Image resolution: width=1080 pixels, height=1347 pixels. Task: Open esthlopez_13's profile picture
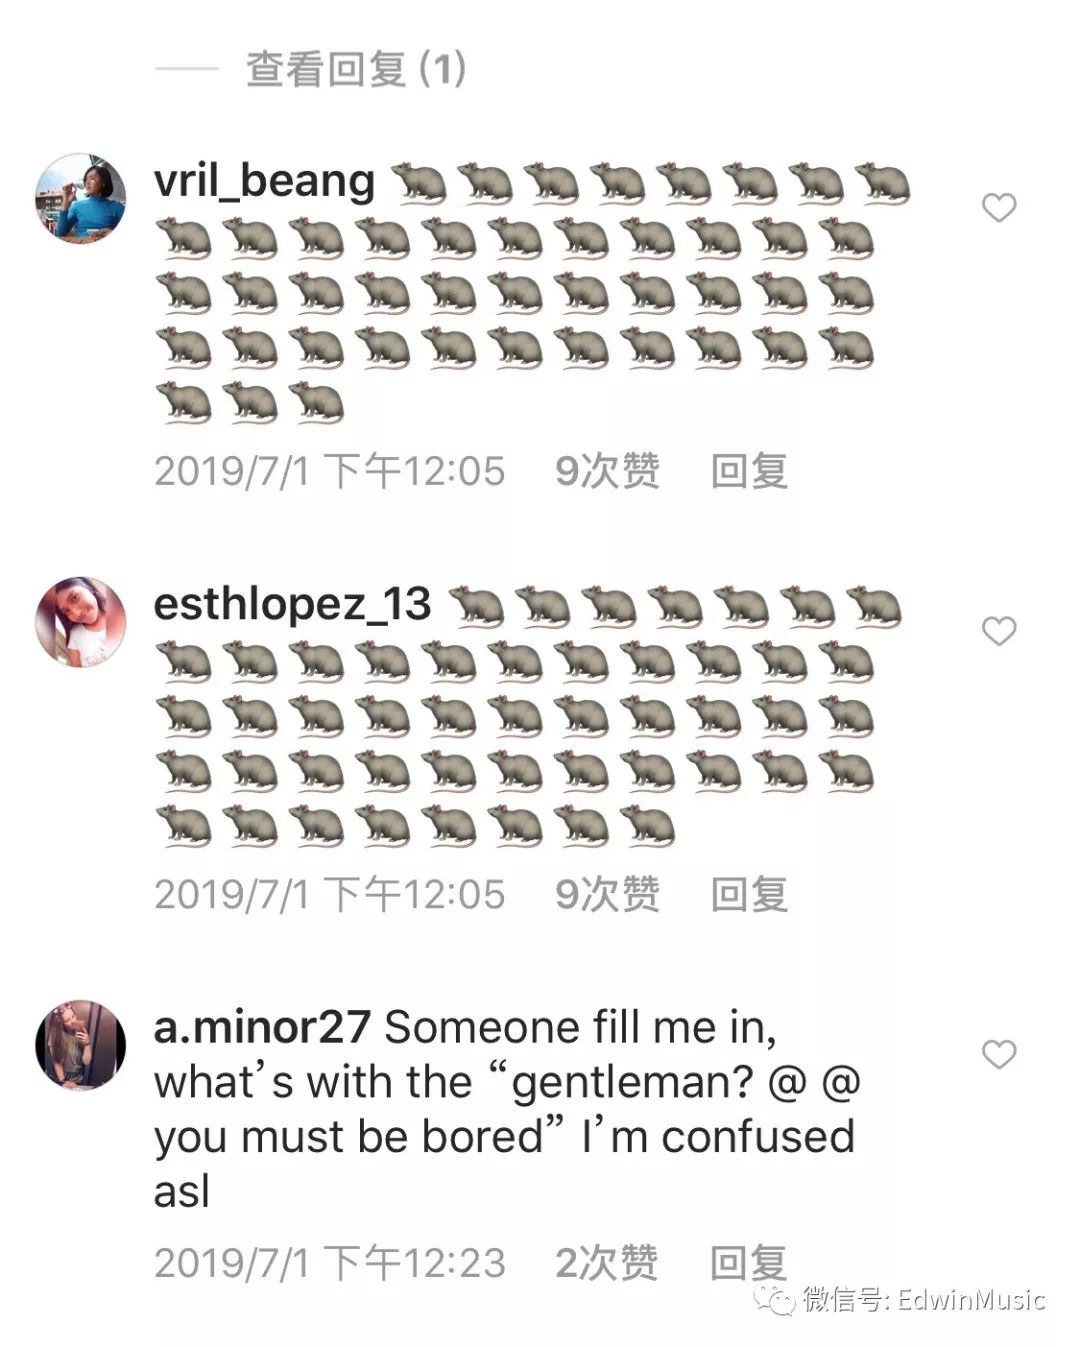81,621
